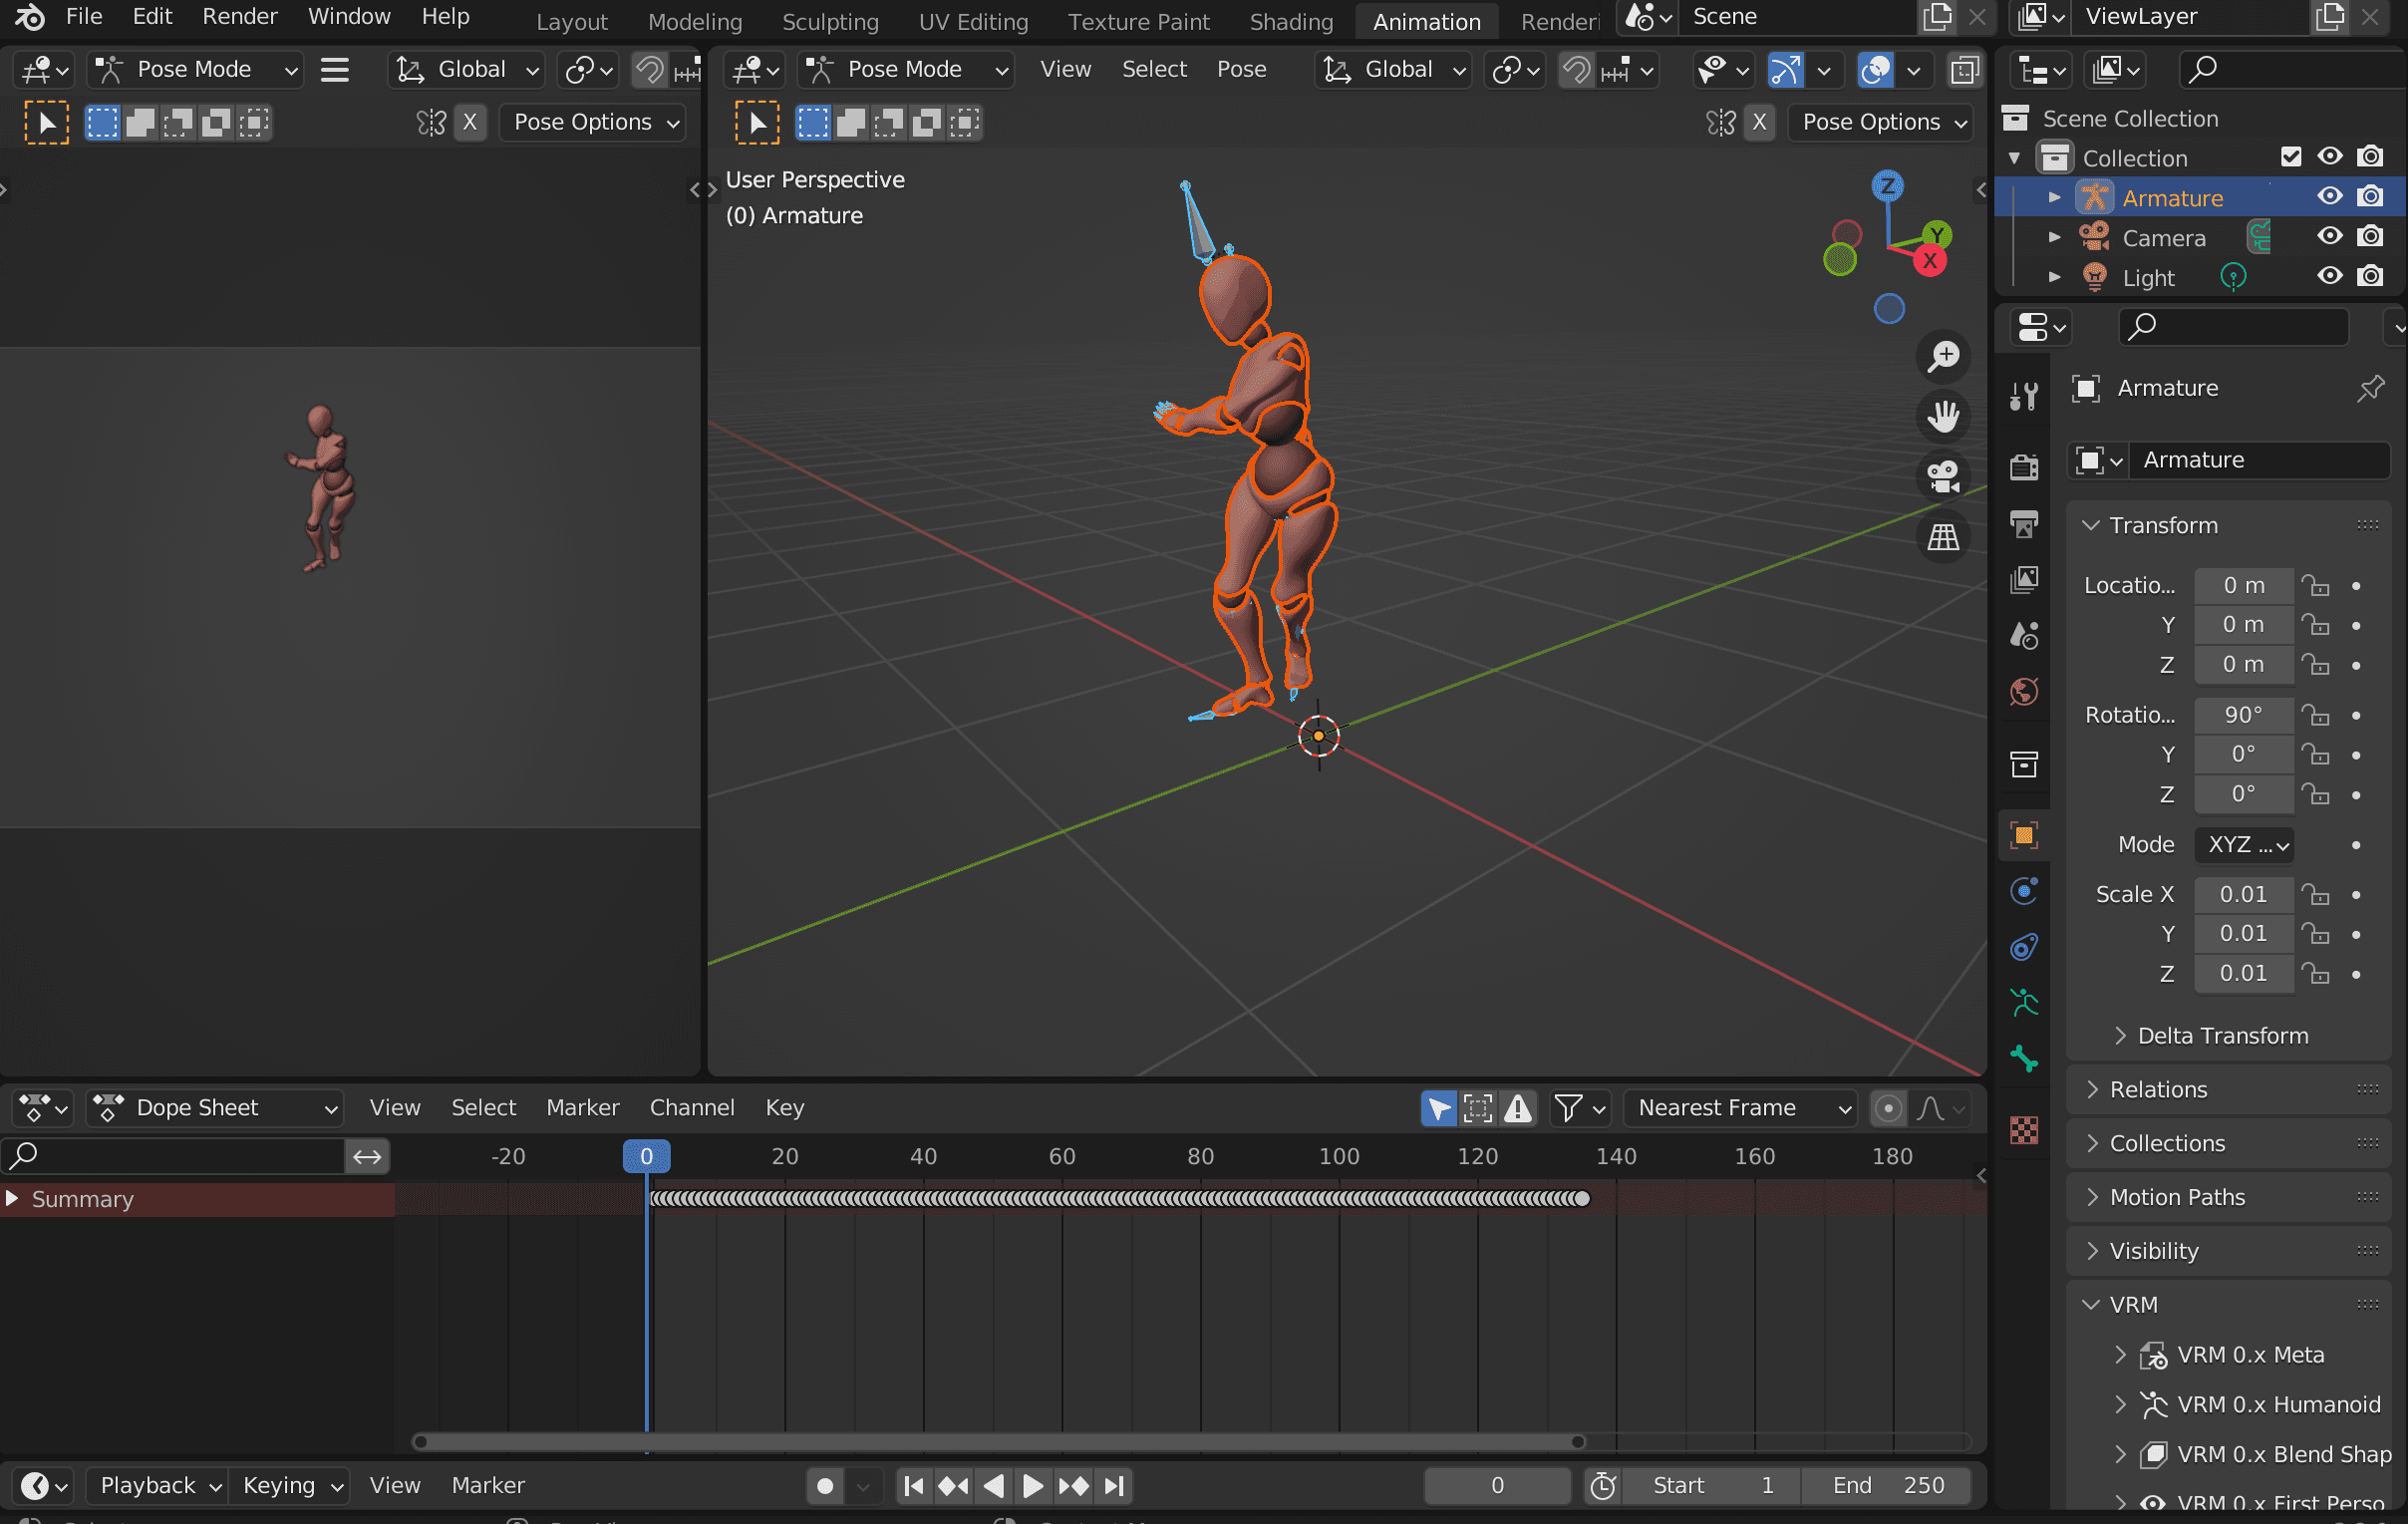Click the pan hand icon in the viewport
The width and height of the screenshot is (2408, 1524).
(1943, 416)
